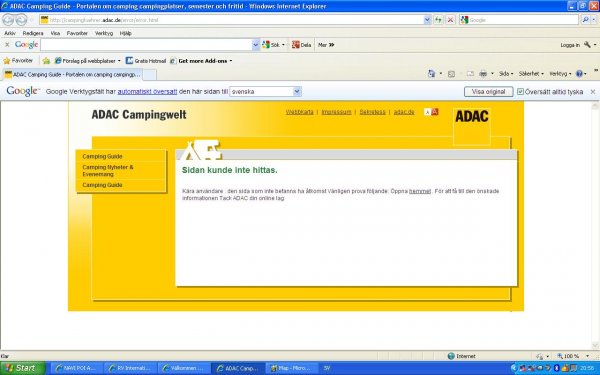Open the Arkiv menu
The image size is (600, 375).
coord(10,33)
